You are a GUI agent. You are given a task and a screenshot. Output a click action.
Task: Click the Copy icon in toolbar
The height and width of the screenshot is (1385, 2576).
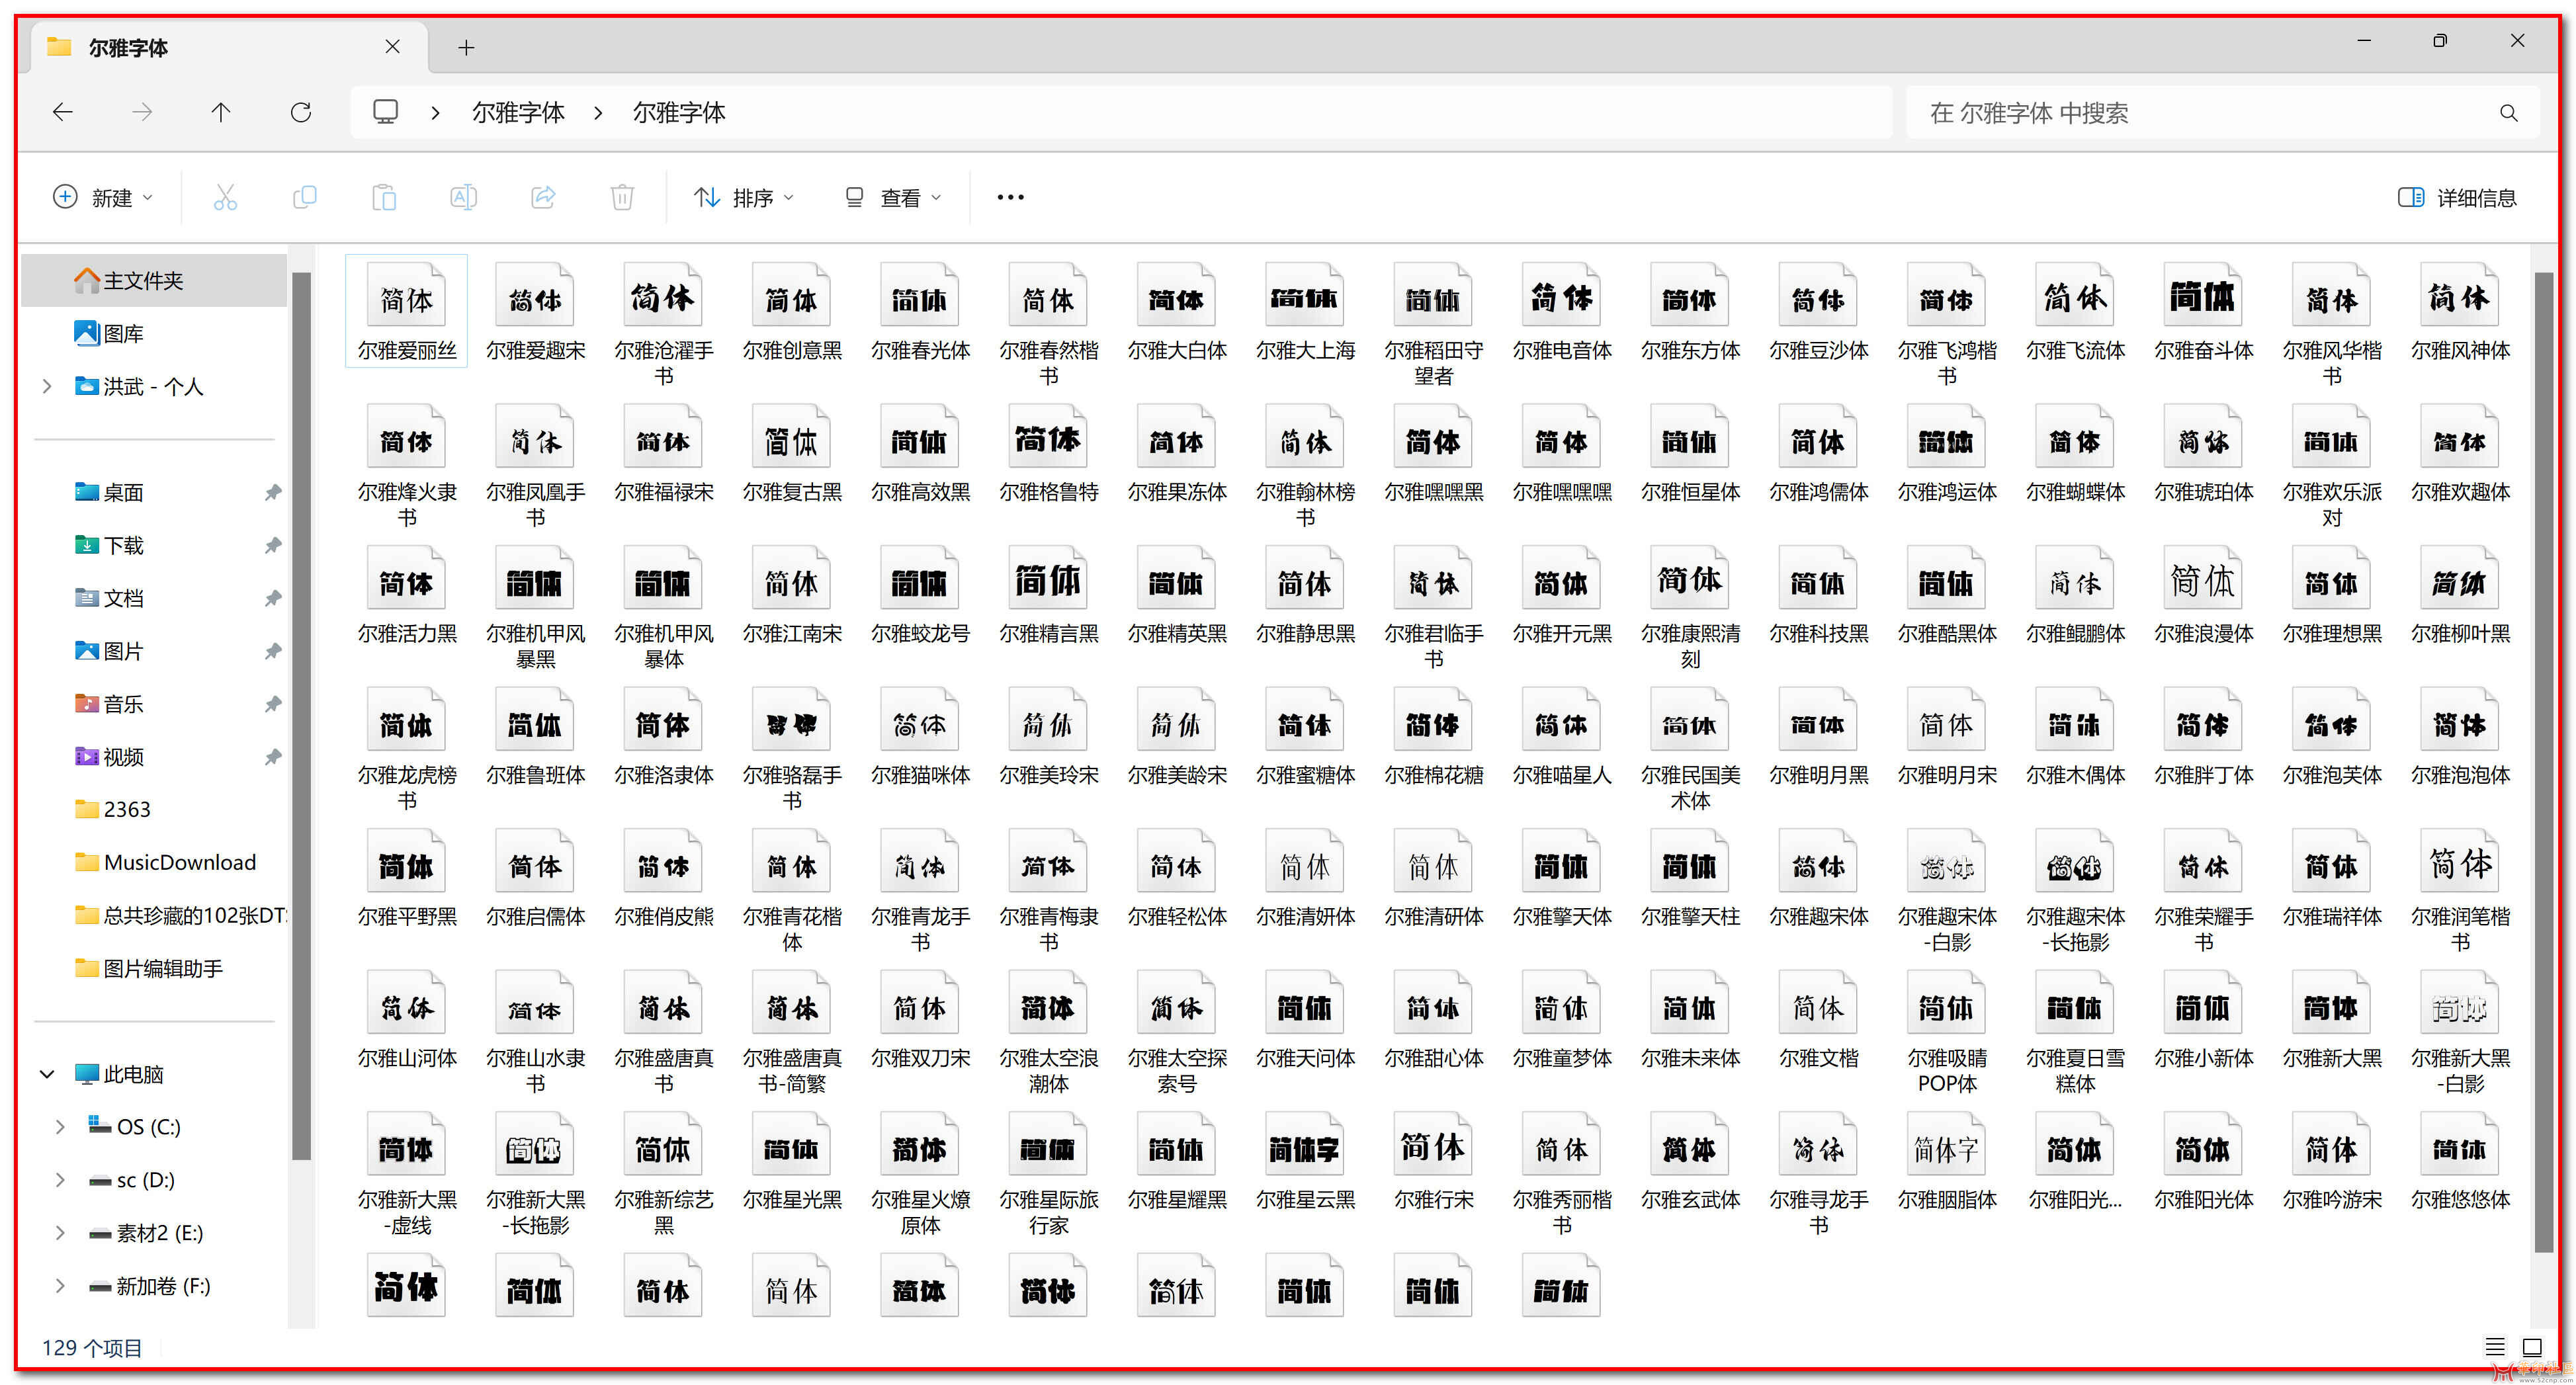304,197
